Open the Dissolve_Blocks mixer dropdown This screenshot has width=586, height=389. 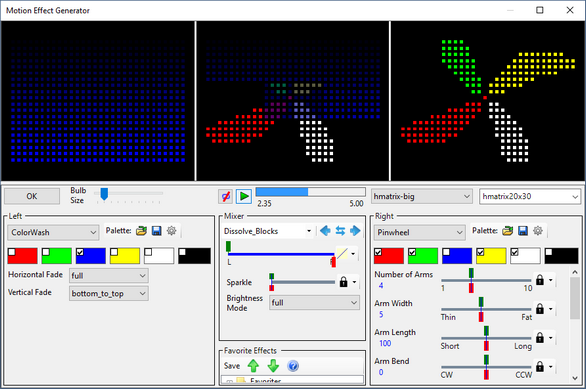268,231
